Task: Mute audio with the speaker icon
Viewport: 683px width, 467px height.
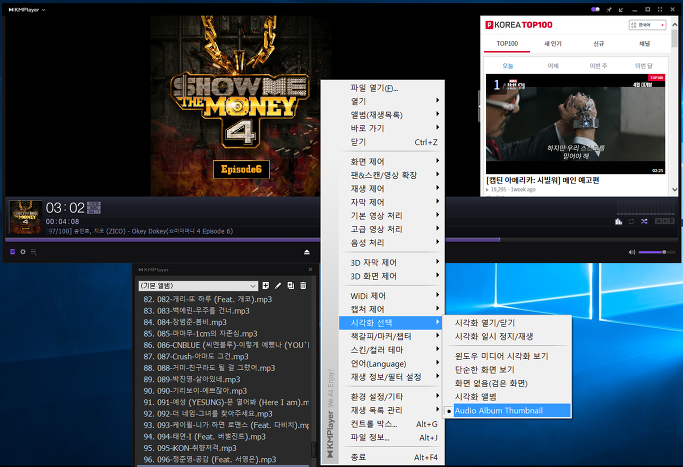Action: 632,252
